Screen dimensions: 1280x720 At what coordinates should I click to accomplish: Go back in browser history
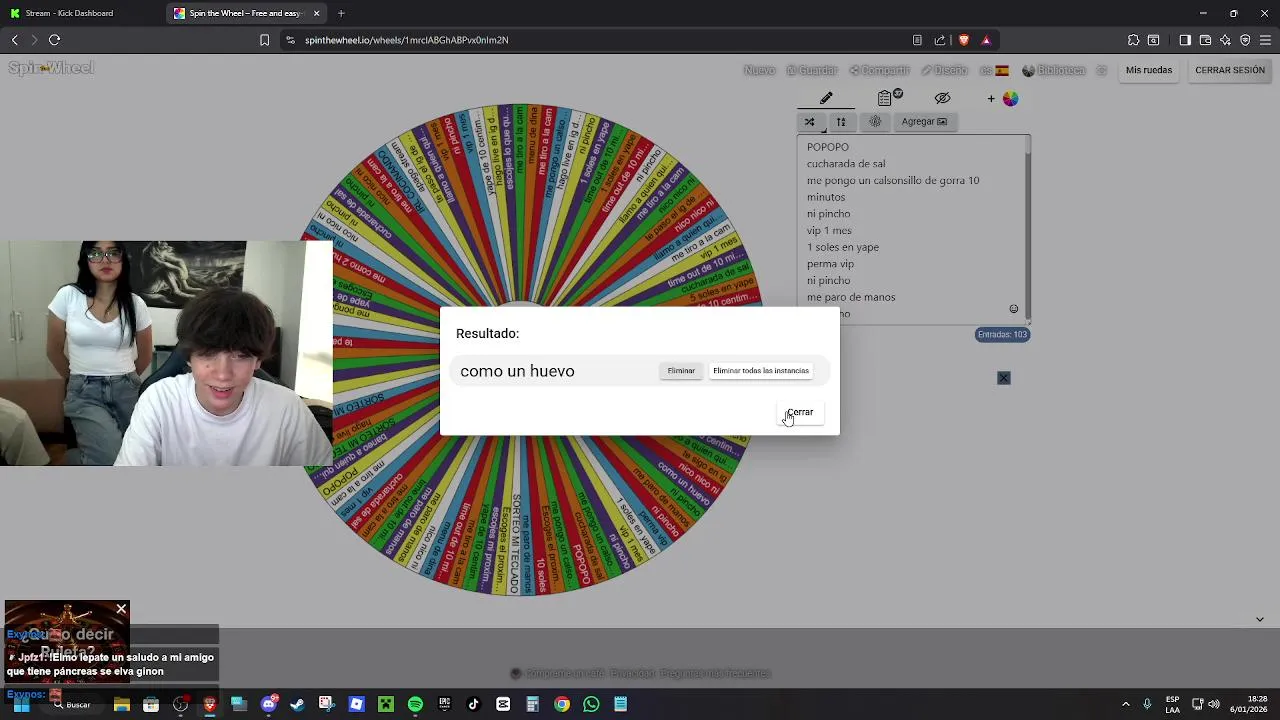14,40
